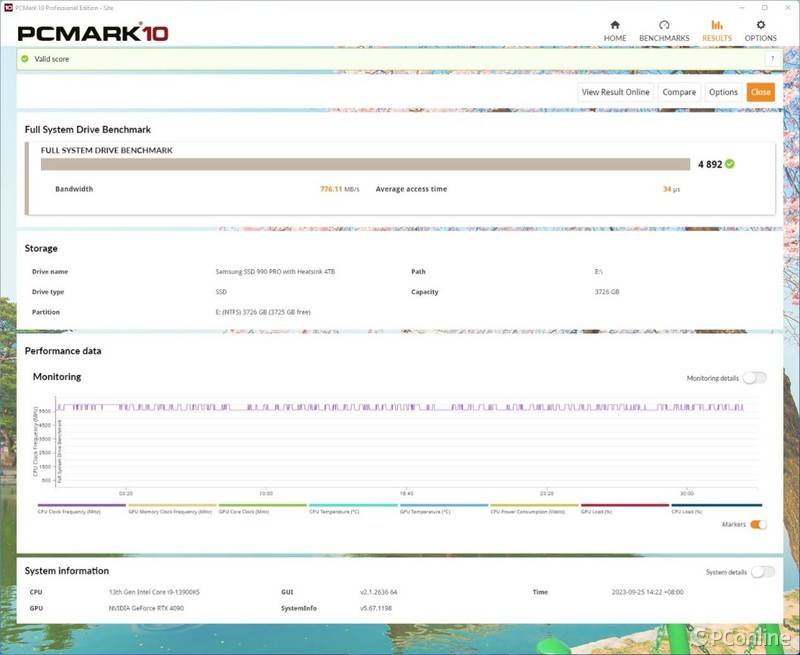Close the result with orange Close button
Viewport: 800px width, 655px height.
tap(760, 92)
